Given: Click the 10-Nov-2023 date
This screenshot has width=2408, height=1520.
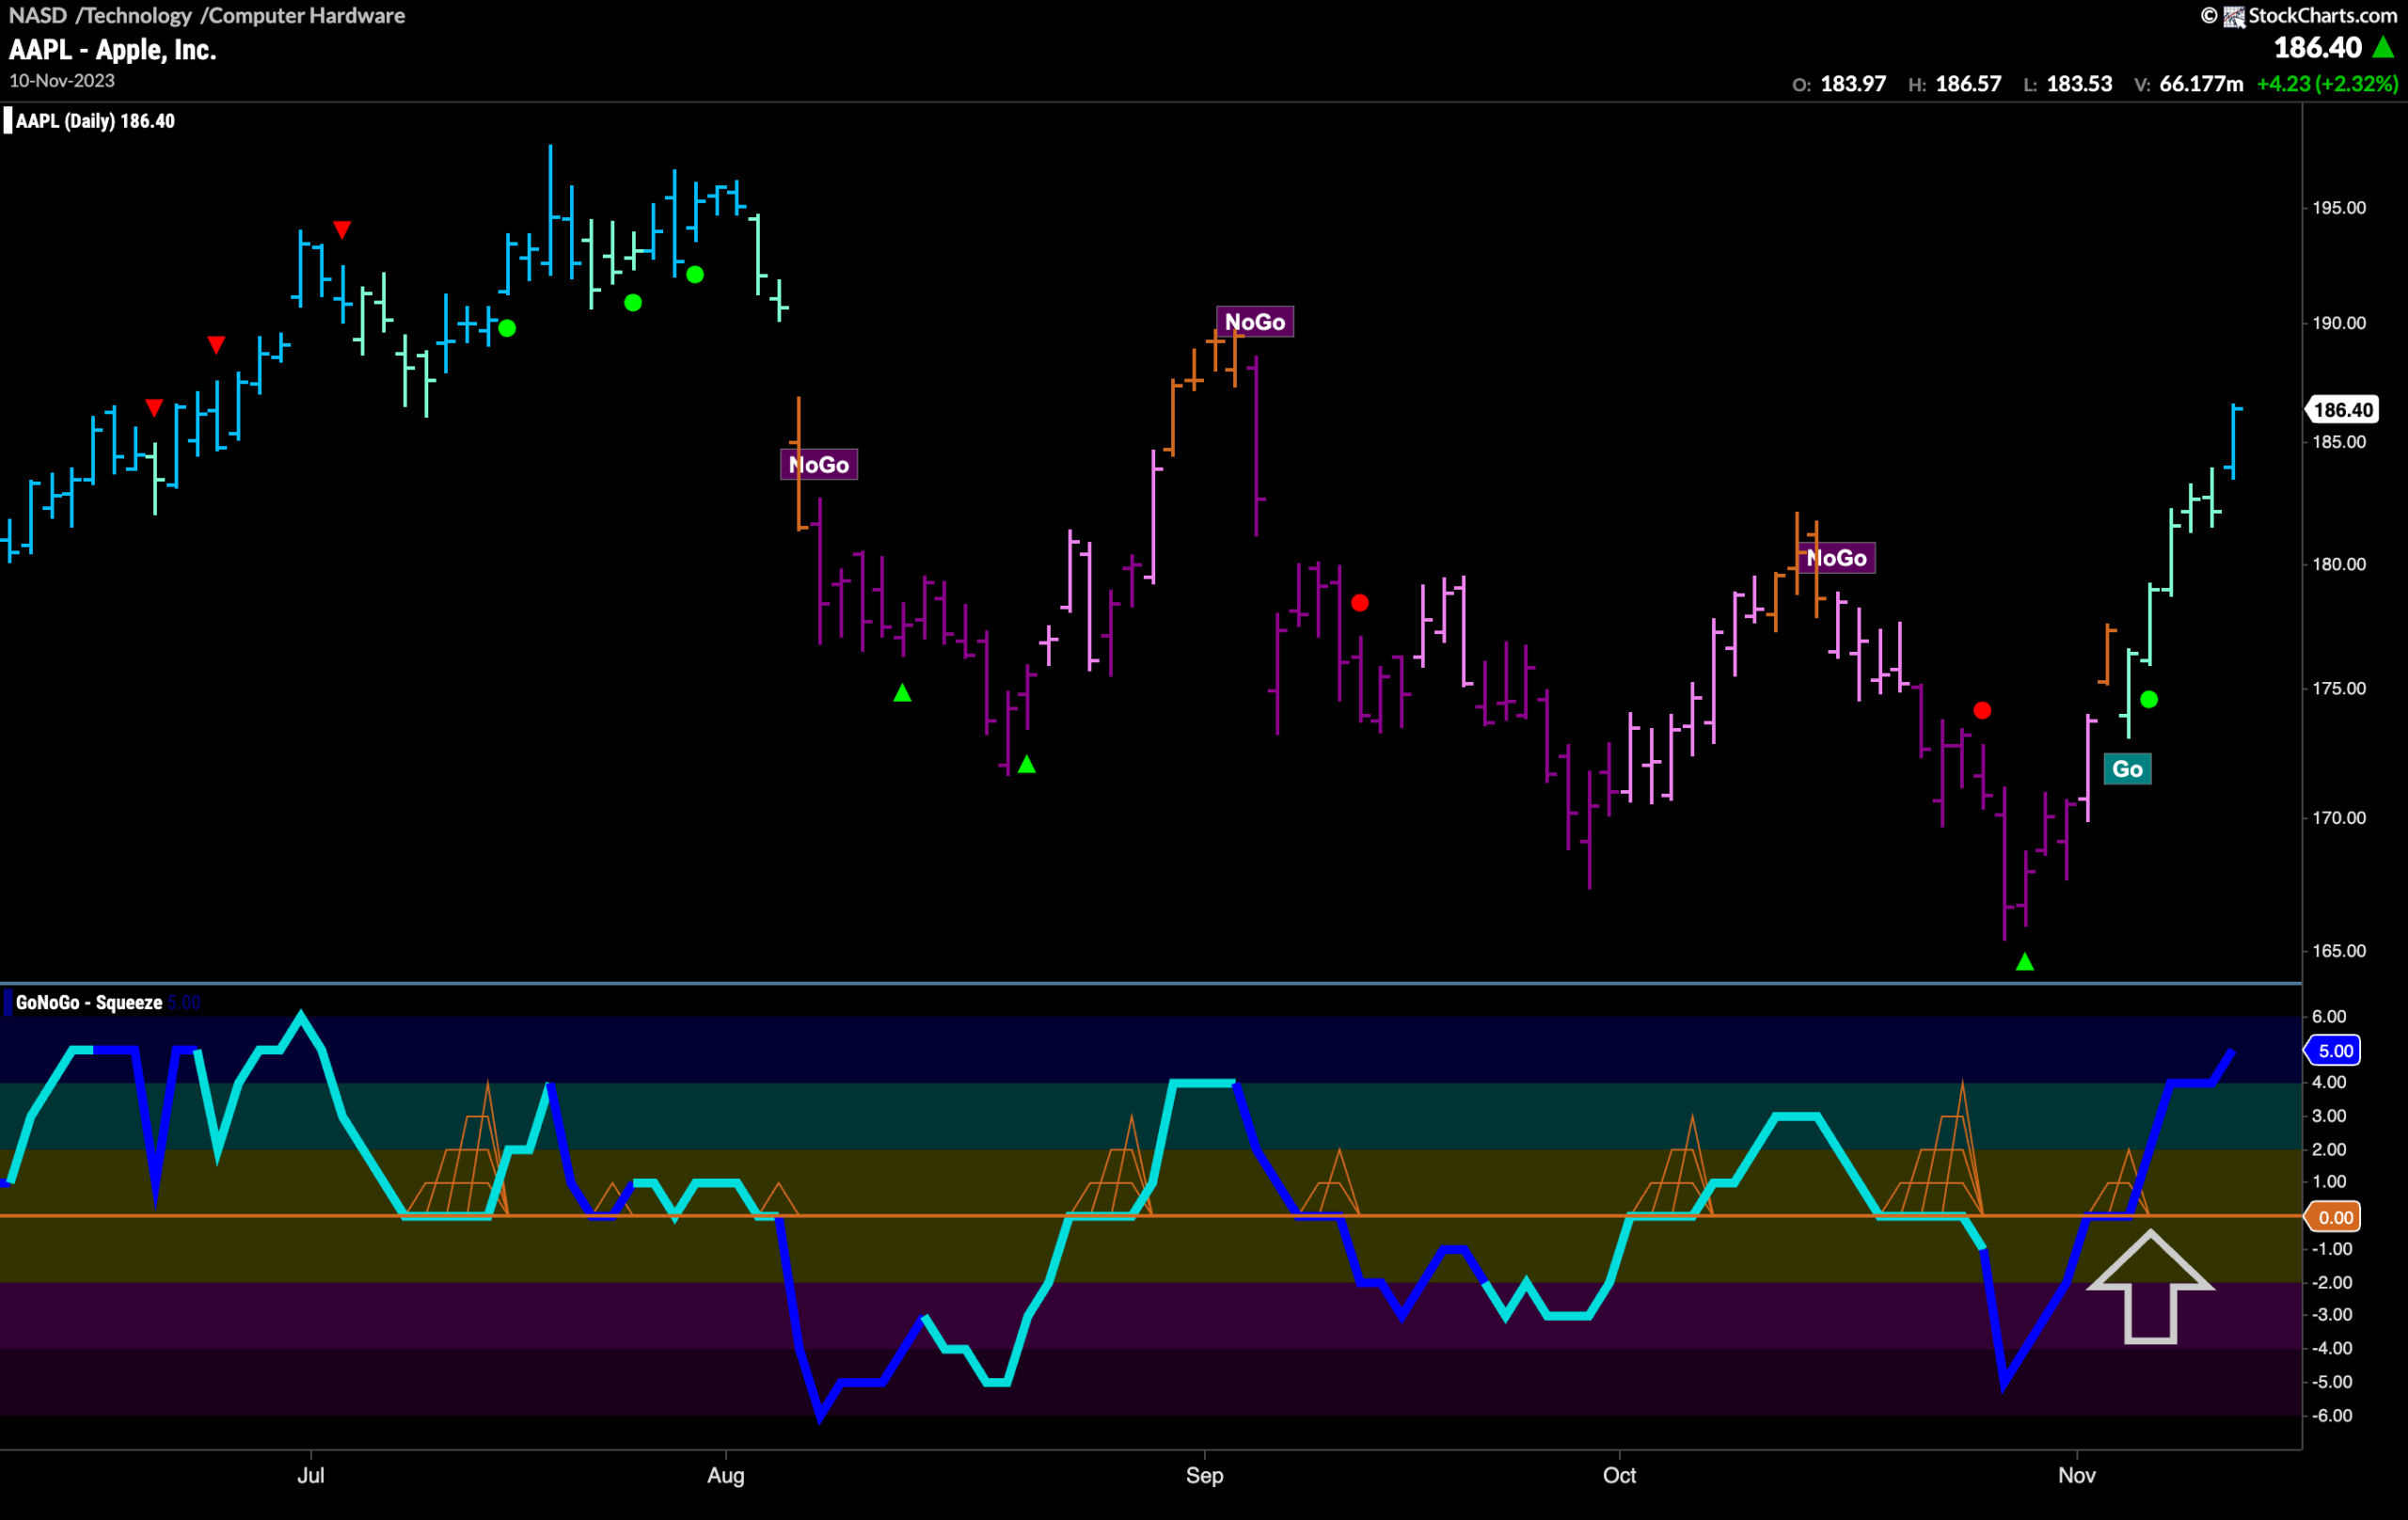Looking at the screenshot, I should tap(62, 81).
